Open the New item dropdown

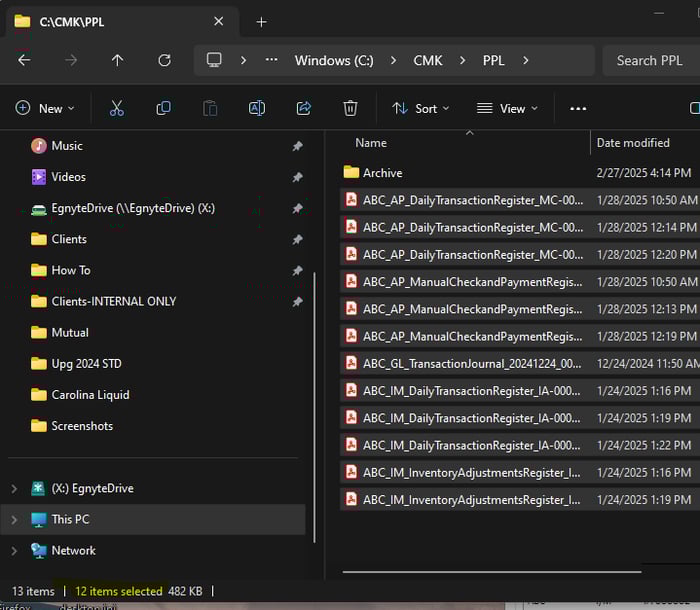(x=44, y=108)
